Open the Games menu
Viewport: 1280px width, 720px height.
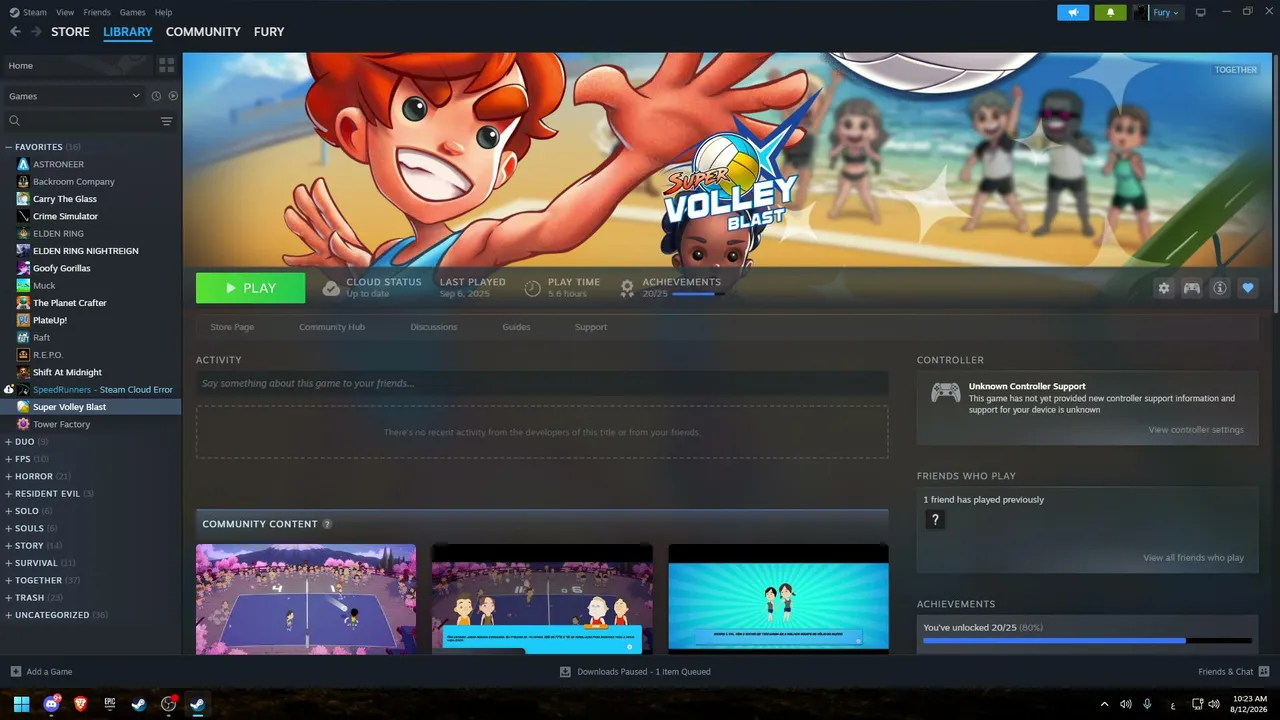132,12
